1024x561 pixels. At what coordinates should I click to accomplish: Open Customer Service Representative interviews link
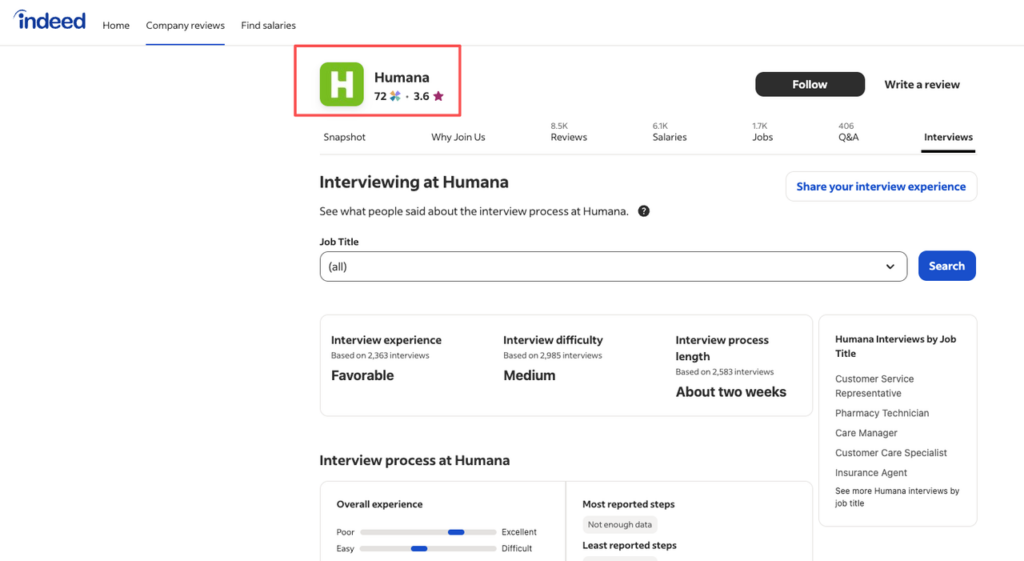(x=874, y=386)
